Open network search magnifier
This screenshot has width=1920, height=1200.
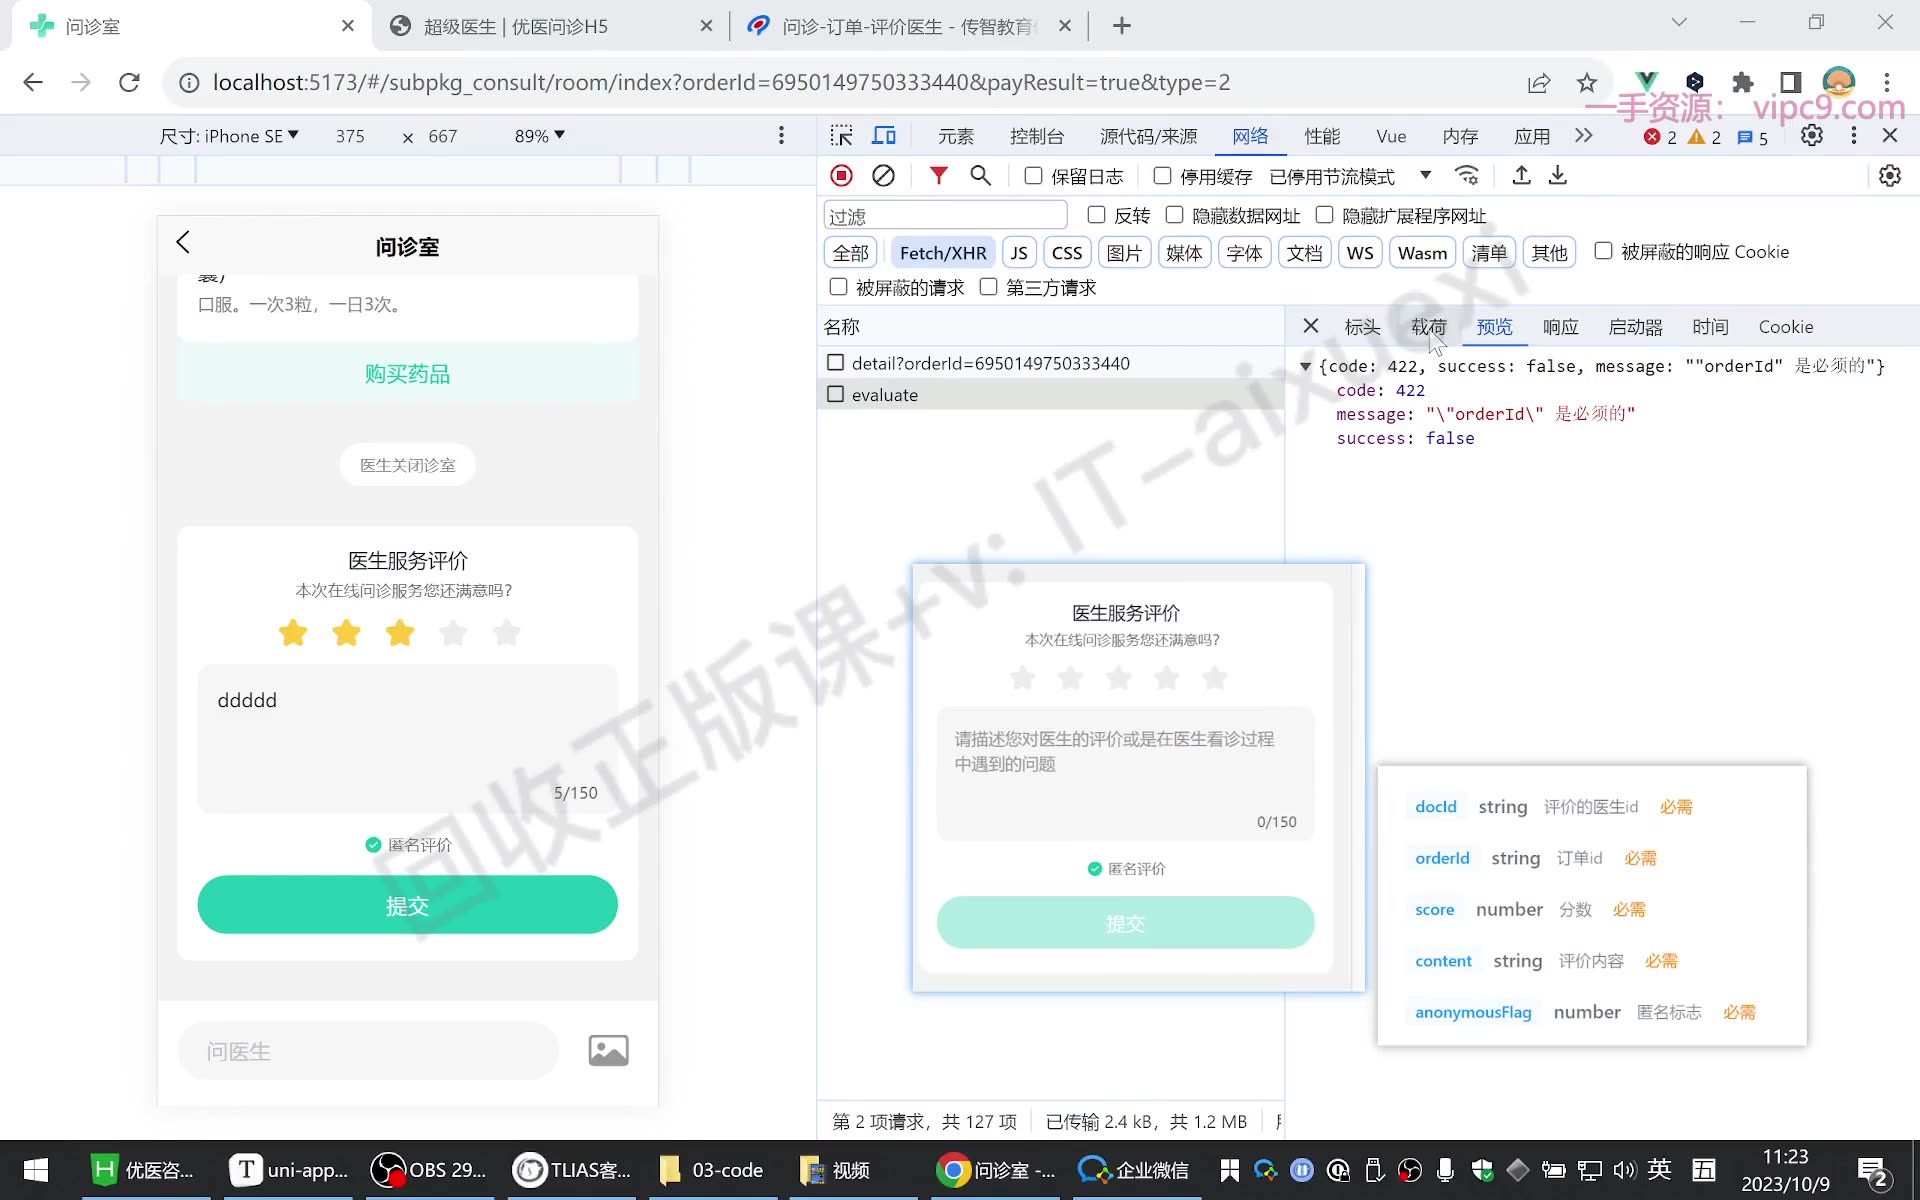click(980, 176)
